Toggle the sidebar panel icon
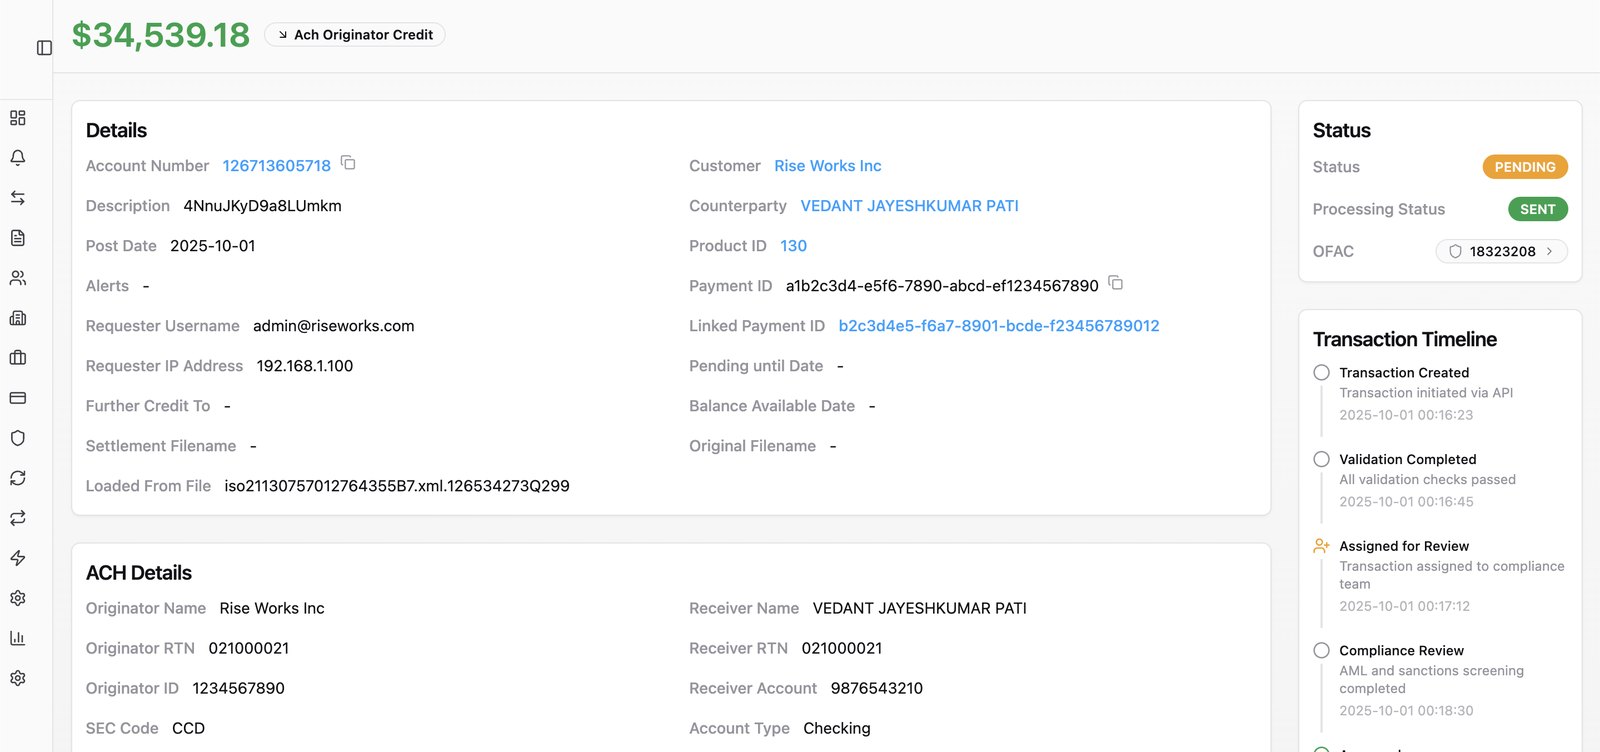The image size is (1600, 752). click(x=44, y=48)
